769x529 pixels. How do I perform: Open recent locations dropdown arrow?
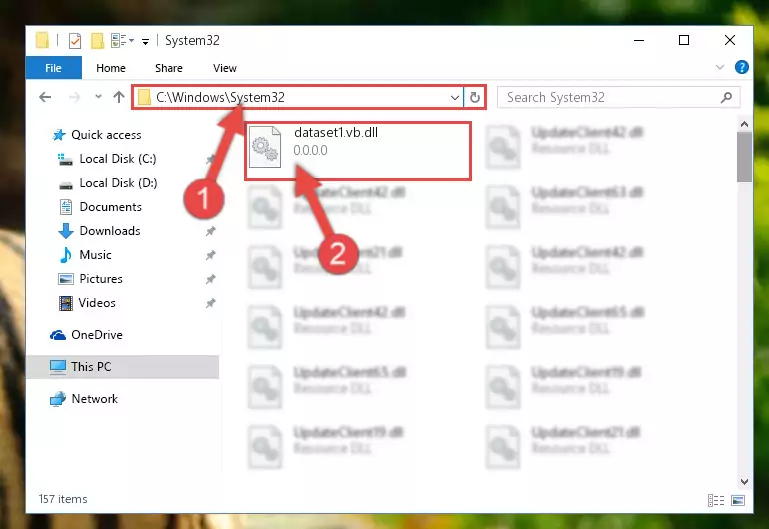[98, 97]
